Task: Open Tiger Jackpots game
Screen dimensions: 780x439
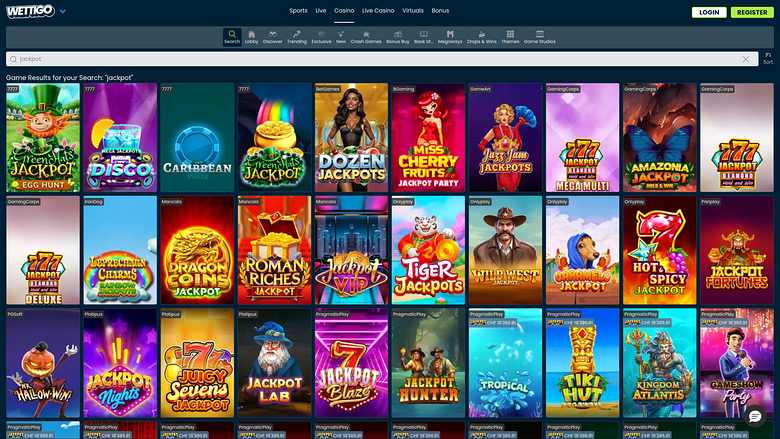Action: click(428, 250)
